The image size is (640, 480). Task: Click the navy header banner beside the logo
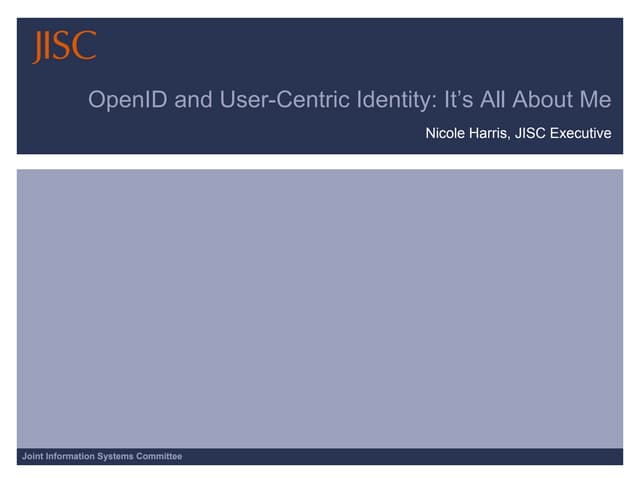[x=350, y=47]
